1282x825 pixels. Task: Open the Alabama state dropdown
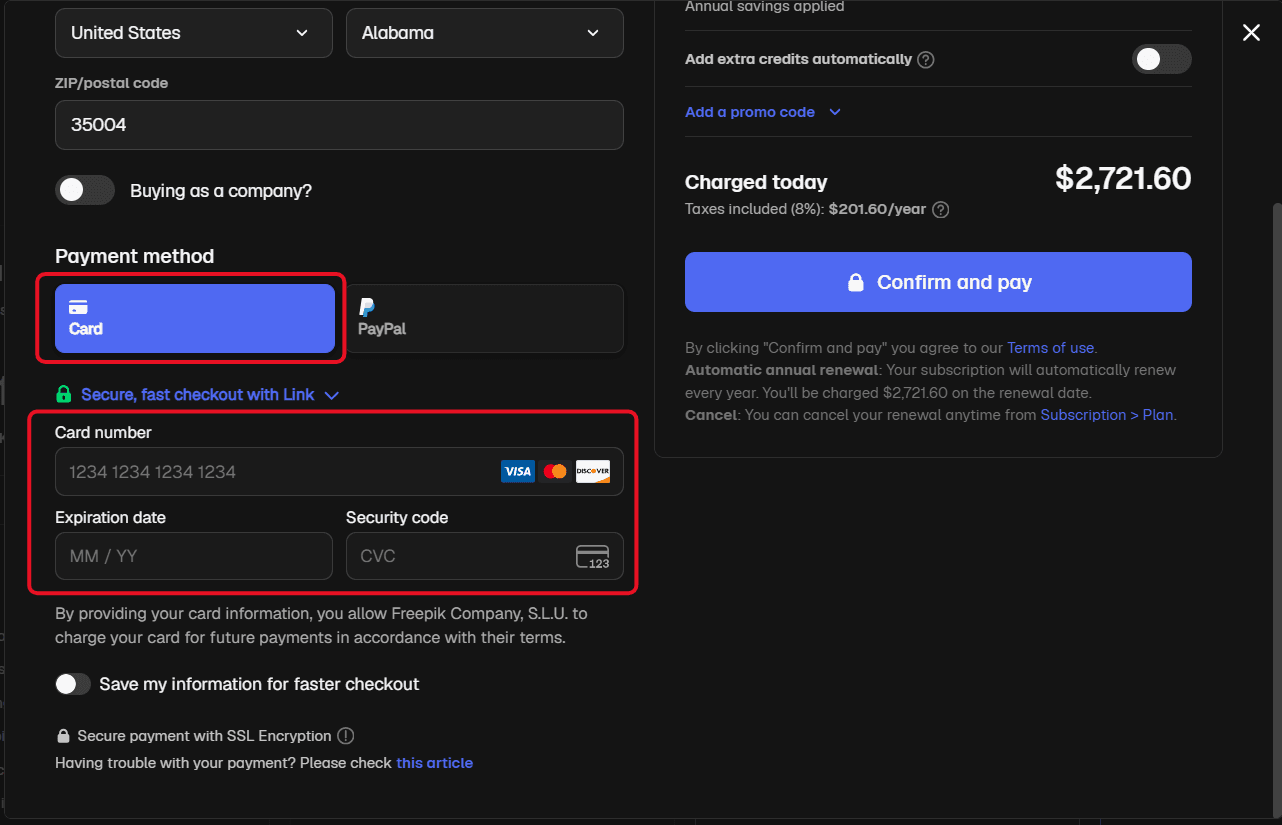tap(484, 33)
